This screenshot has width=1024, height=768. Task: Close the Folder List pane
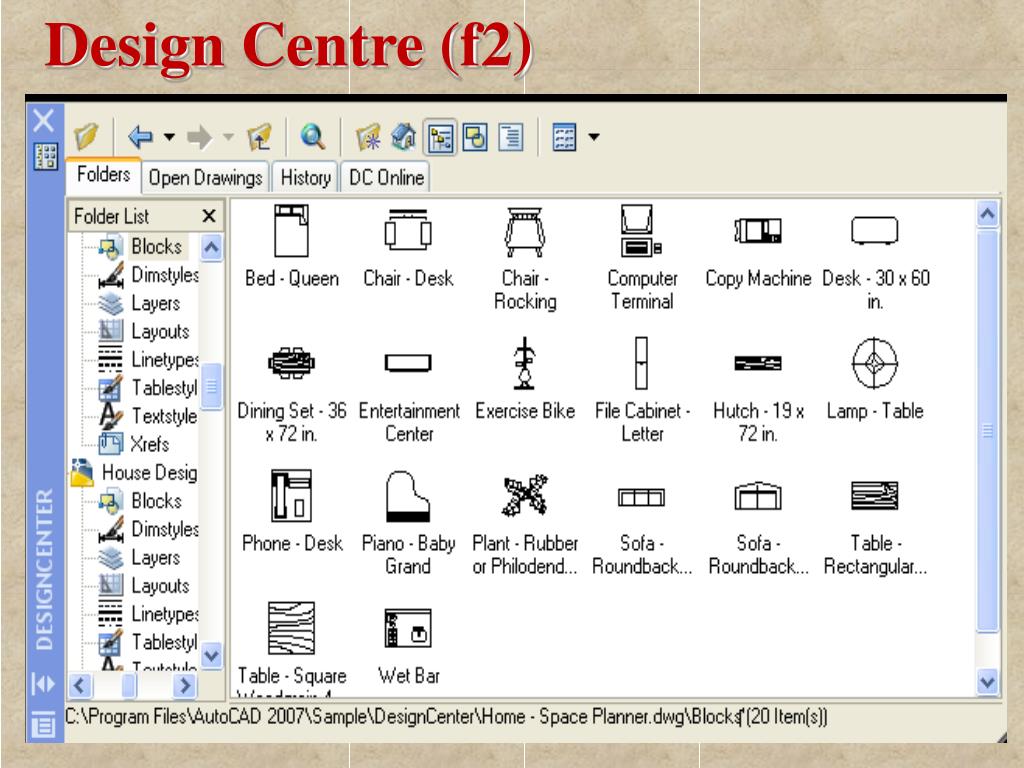[209, 216]
